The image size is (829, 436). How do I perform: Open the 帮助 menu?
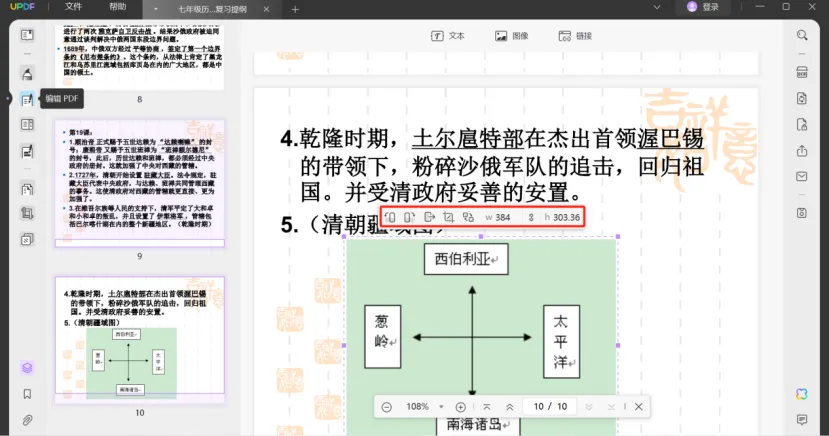[117, 7]
